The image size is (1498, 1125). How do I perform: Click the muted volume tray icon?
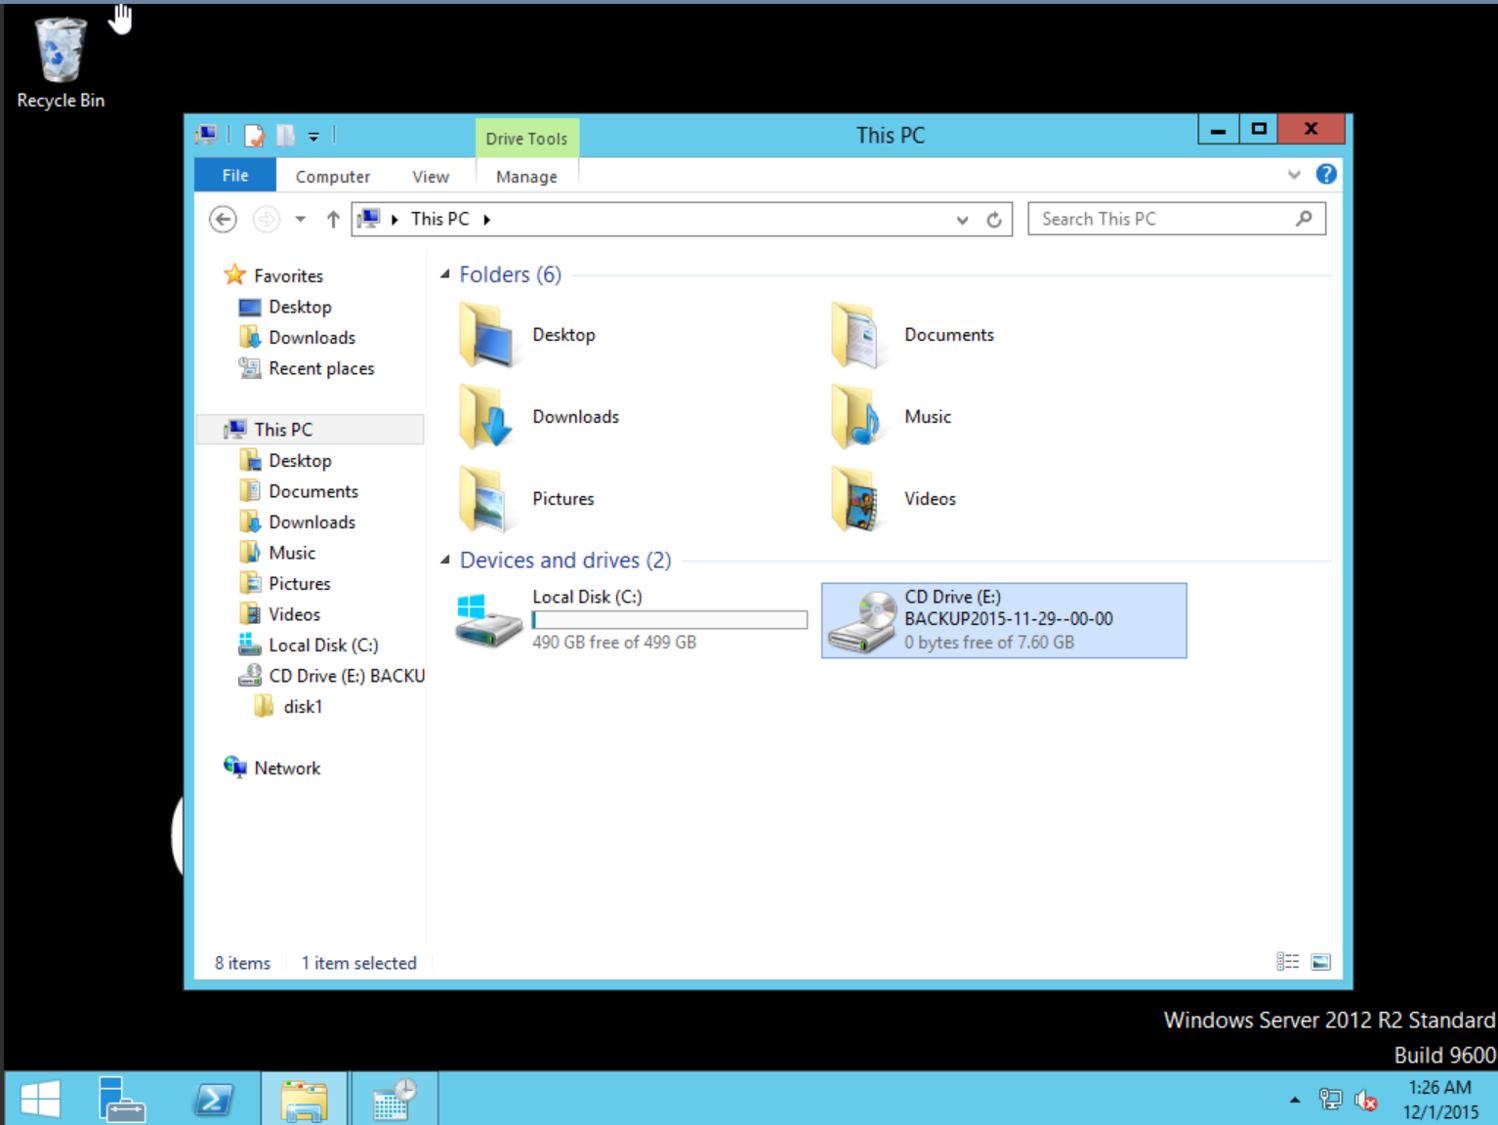point(1366,1100)
